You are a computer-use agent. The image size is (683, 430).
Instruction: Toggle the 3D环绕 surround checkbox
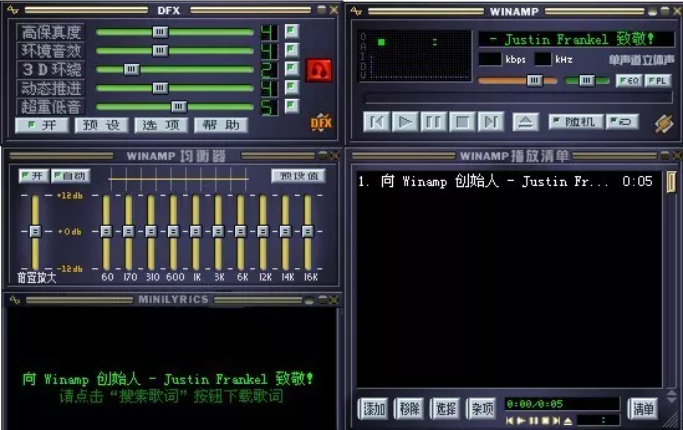tap(292, 68)
